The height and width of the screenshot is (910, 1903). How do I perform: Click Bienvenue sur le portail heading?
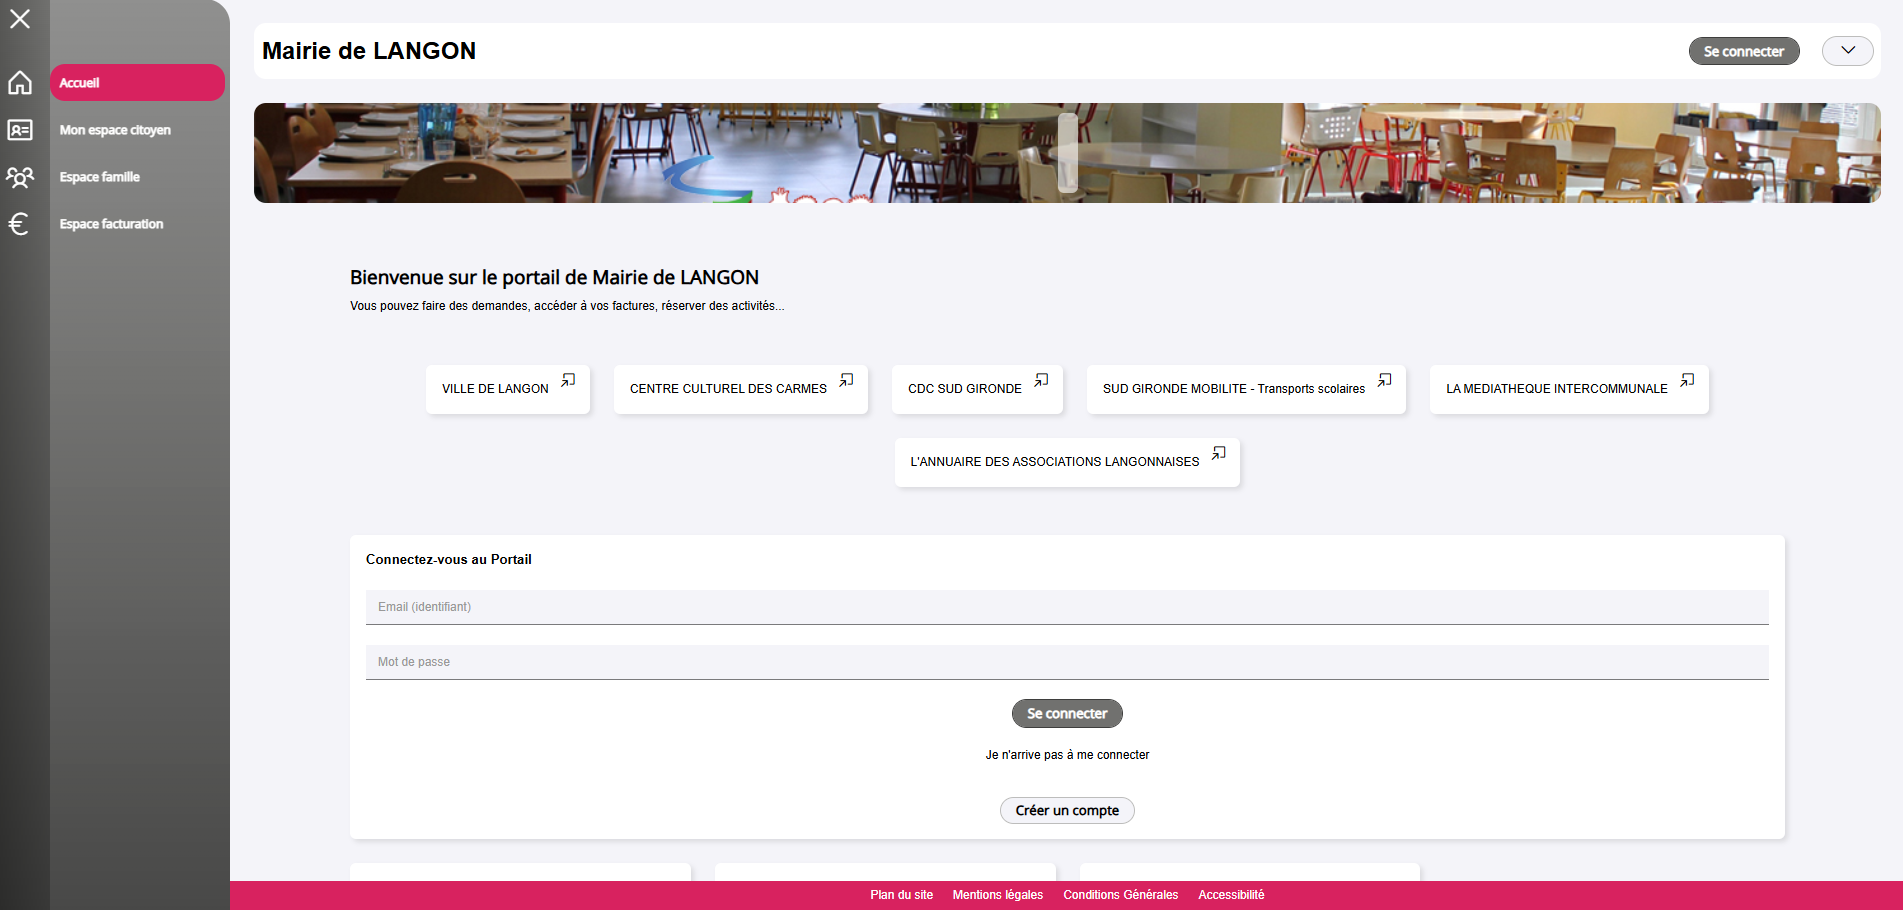point(554,278)
